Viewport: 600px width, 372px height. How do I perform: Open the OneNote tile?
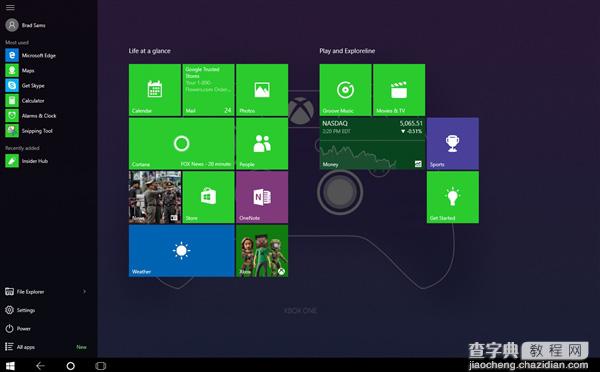click(x=262, y=197)
